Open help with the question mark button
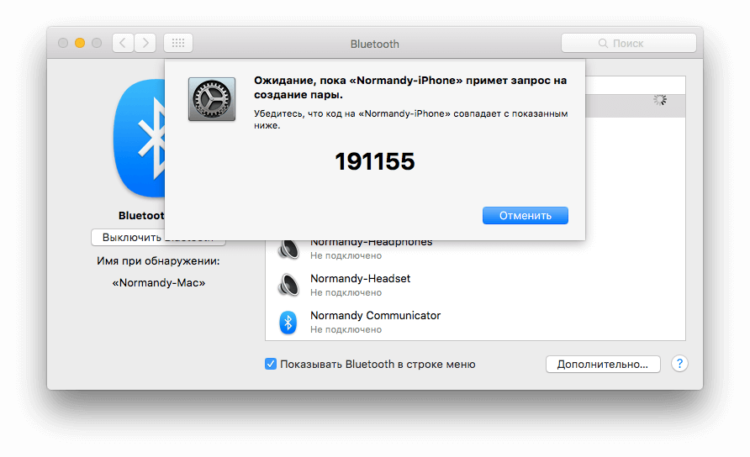The height and width of the screenshot is (457, 750). coord(679,364)
